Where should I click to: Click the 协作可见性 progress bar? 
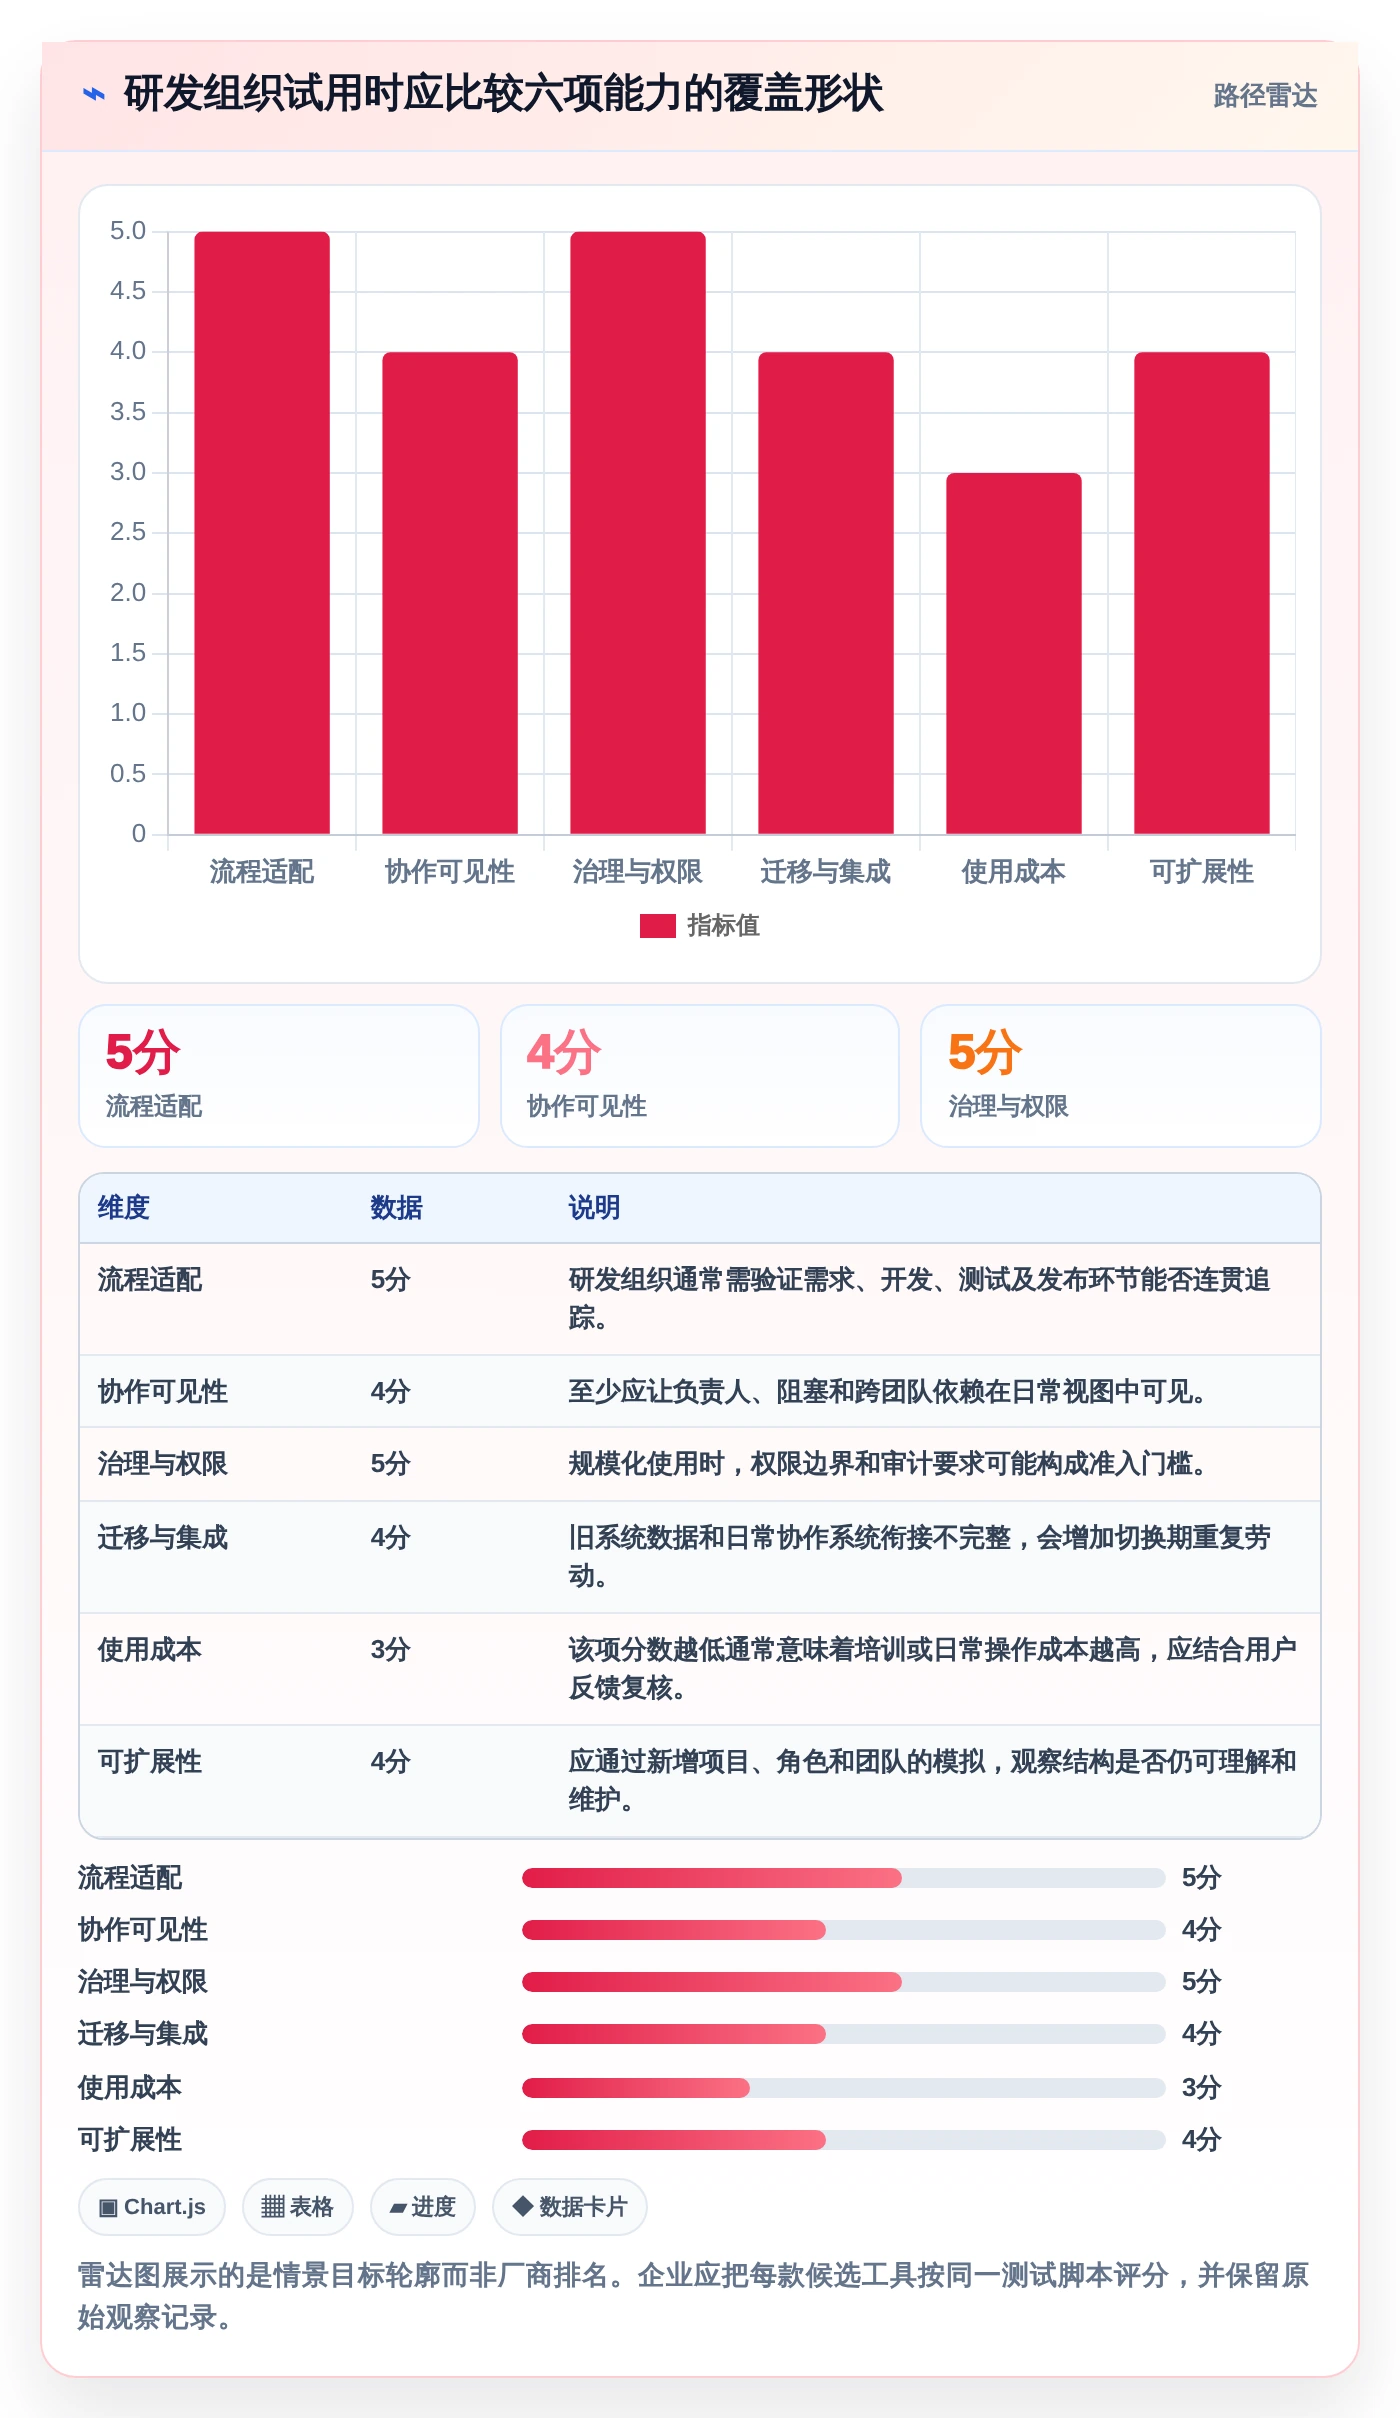844,1930
